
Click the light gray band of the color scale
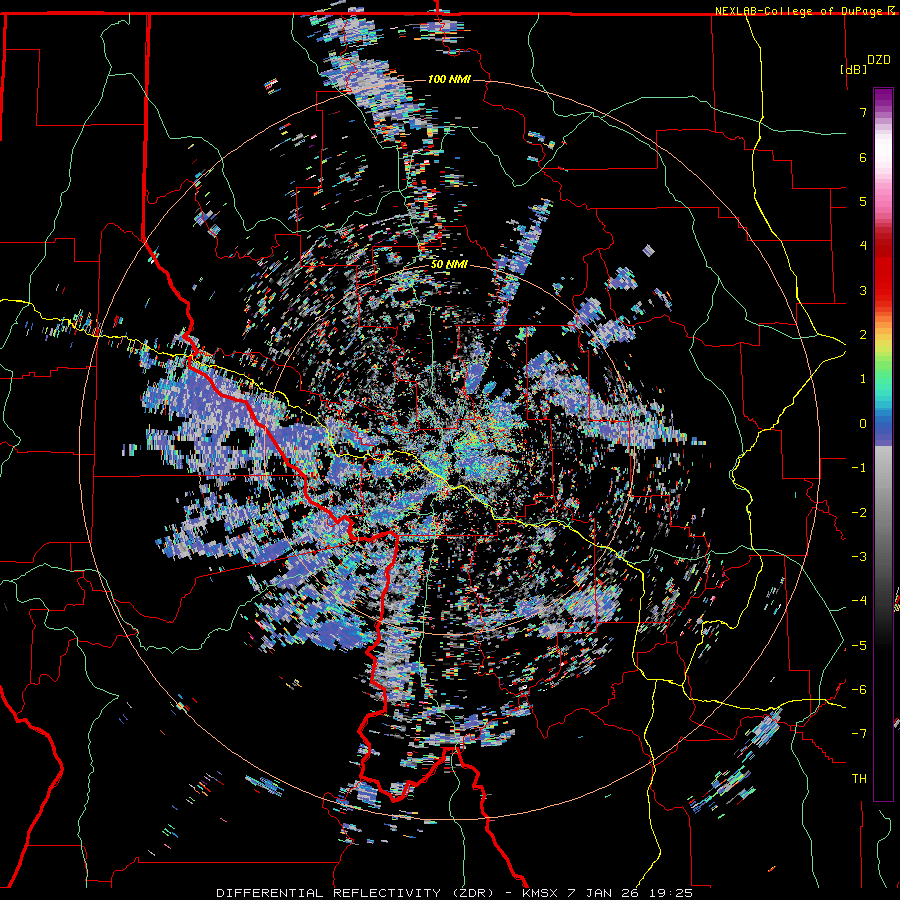point(883,468)
